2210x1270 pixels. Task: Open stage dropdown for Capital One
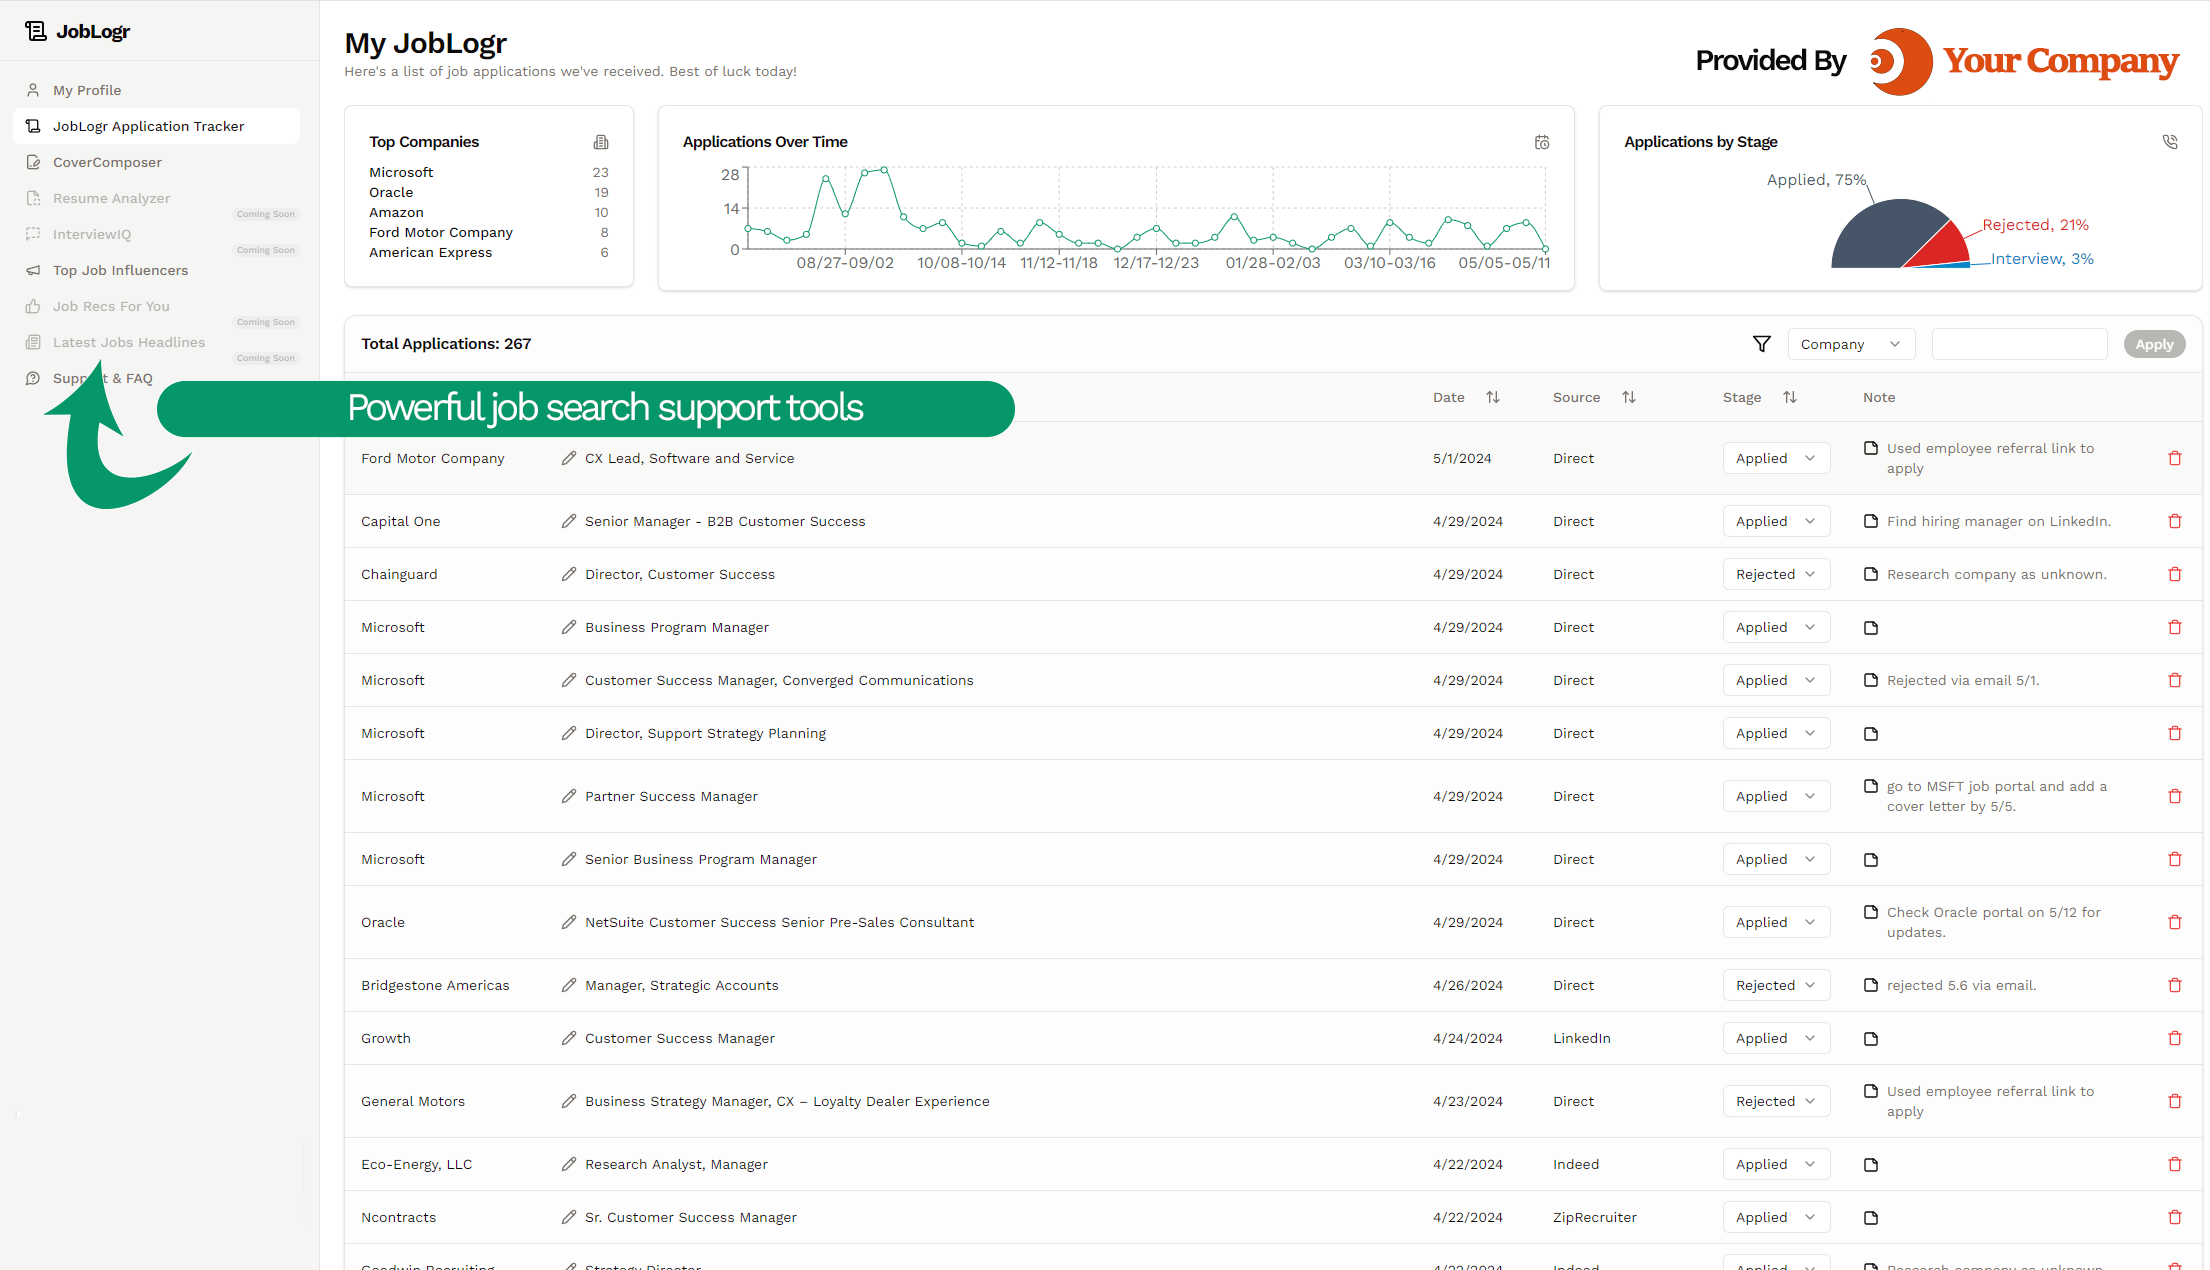coord(1776,521)
